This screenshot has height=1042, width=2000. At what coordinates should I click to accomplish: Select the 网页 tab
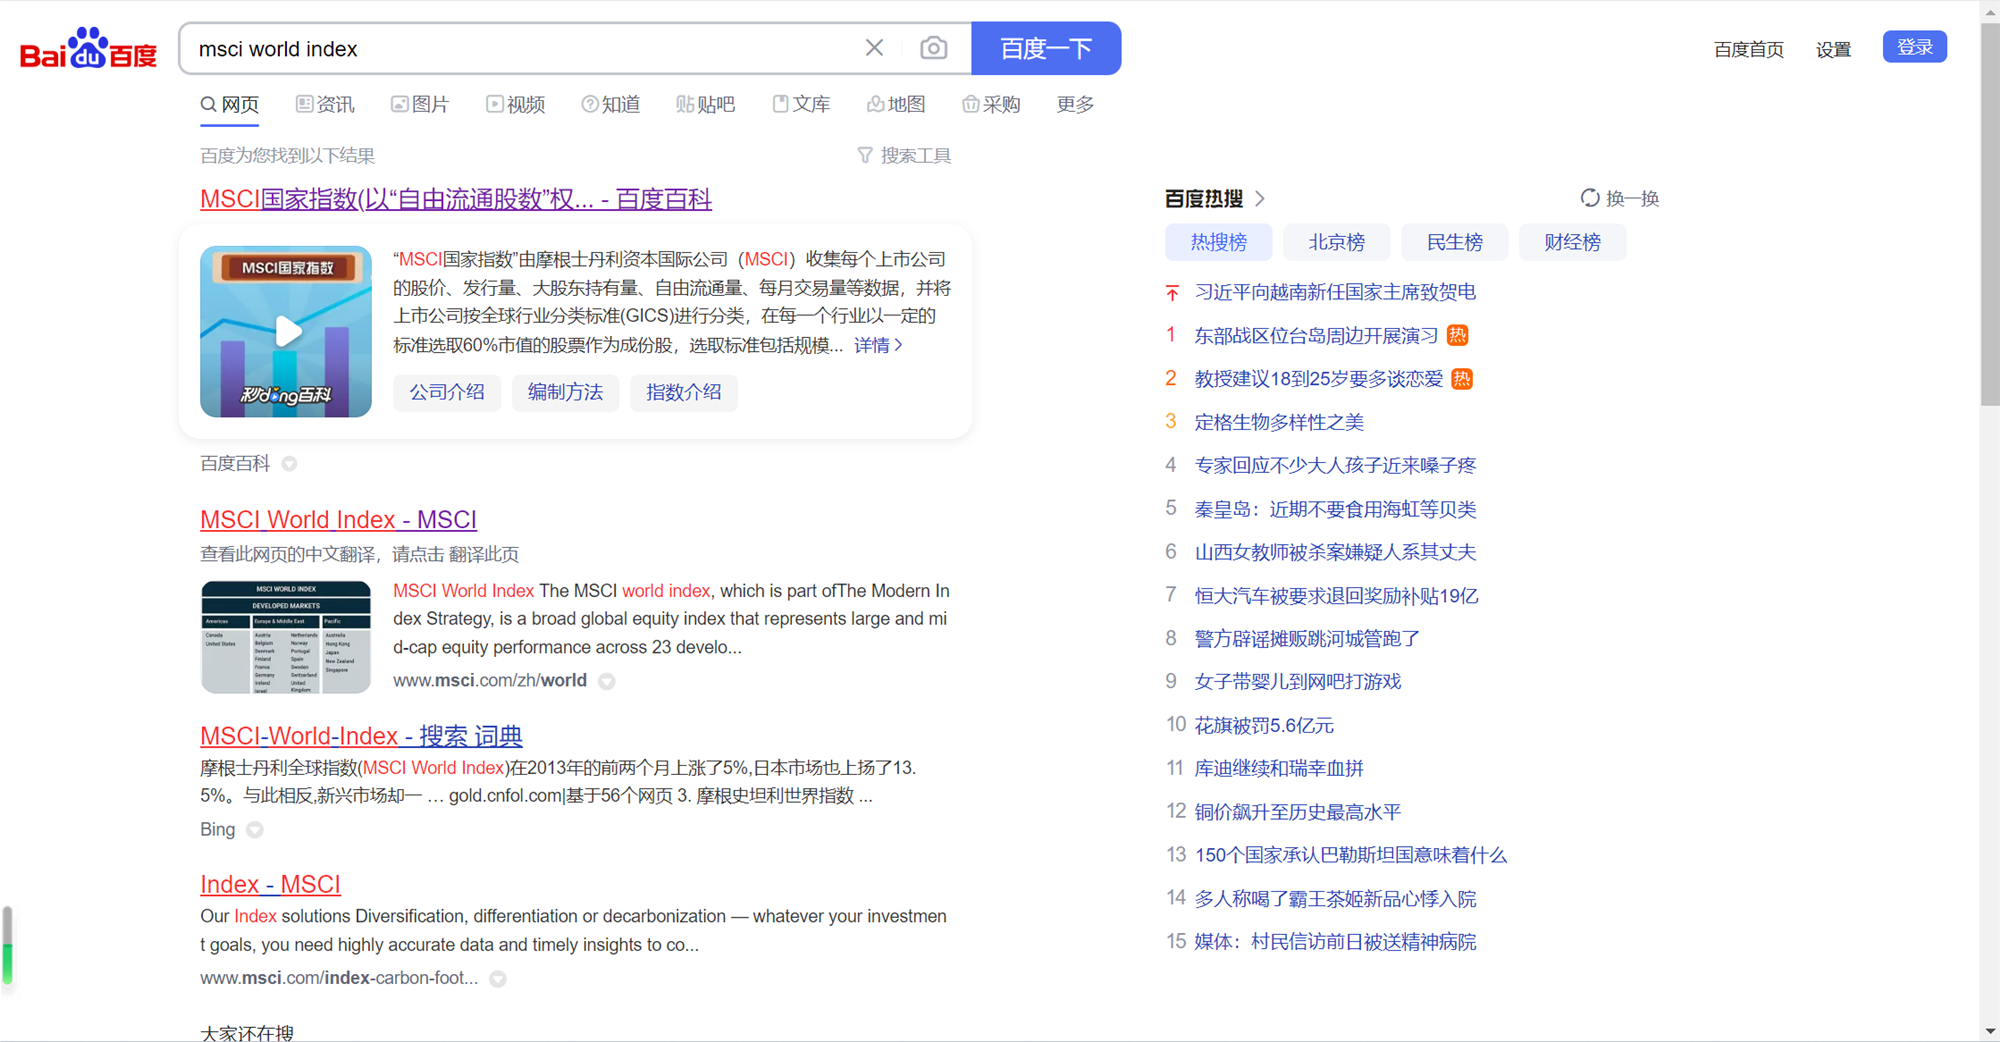pos(230,105)
